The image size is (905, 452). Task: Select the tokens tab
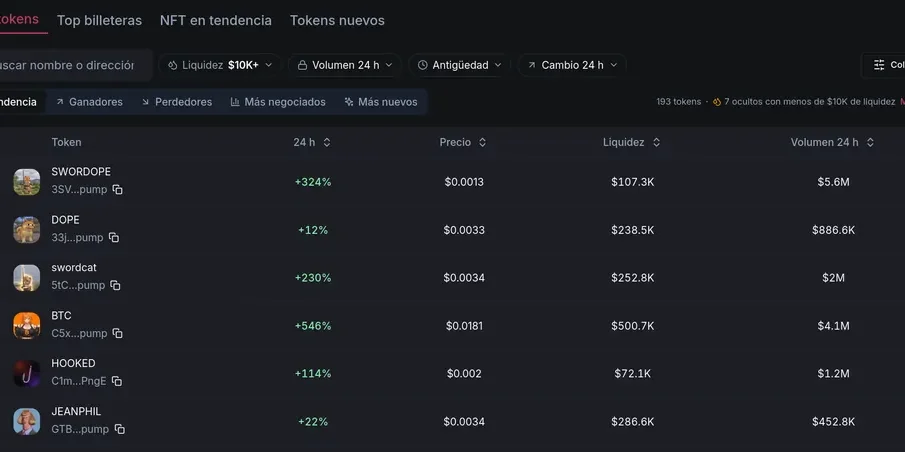(x=20, y=20)
